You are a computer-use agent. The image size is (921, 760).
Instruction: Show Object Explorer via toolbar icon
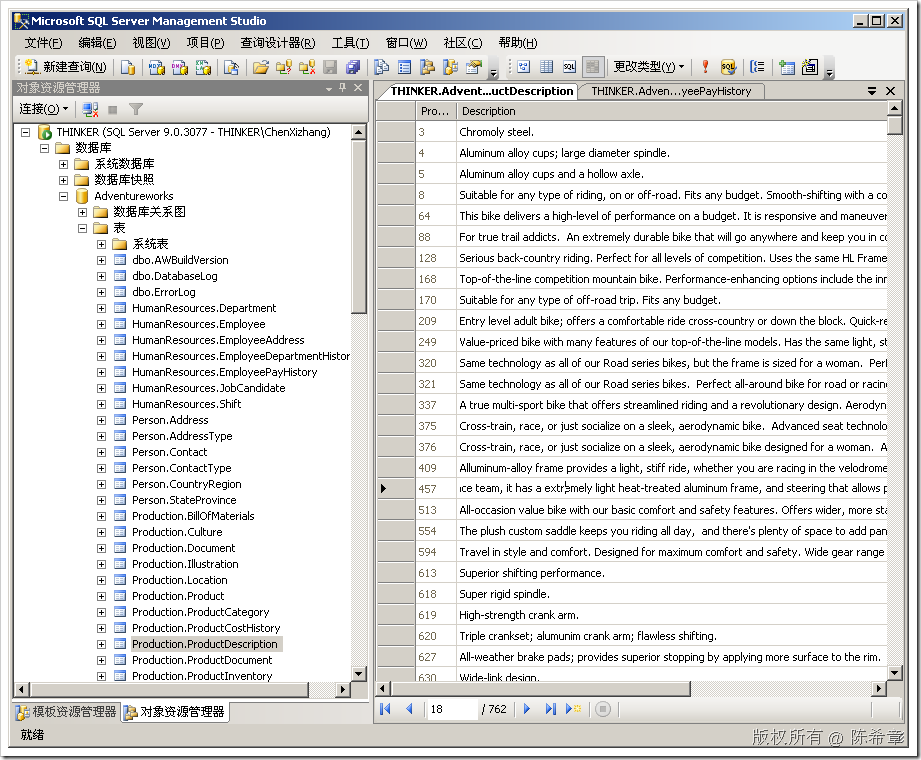tap(428, 67)
